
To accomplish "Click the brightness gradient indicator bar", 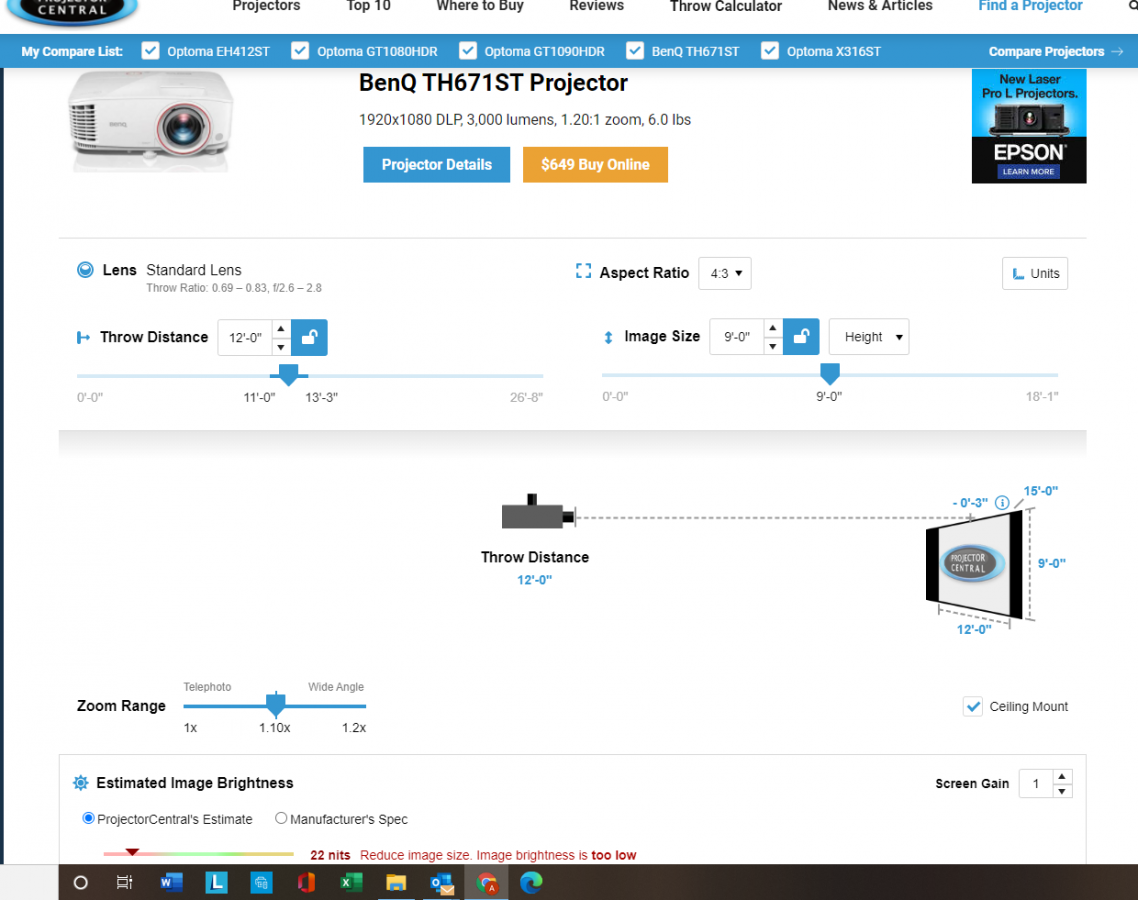I will pyautogui.click(x=198, y=854).
